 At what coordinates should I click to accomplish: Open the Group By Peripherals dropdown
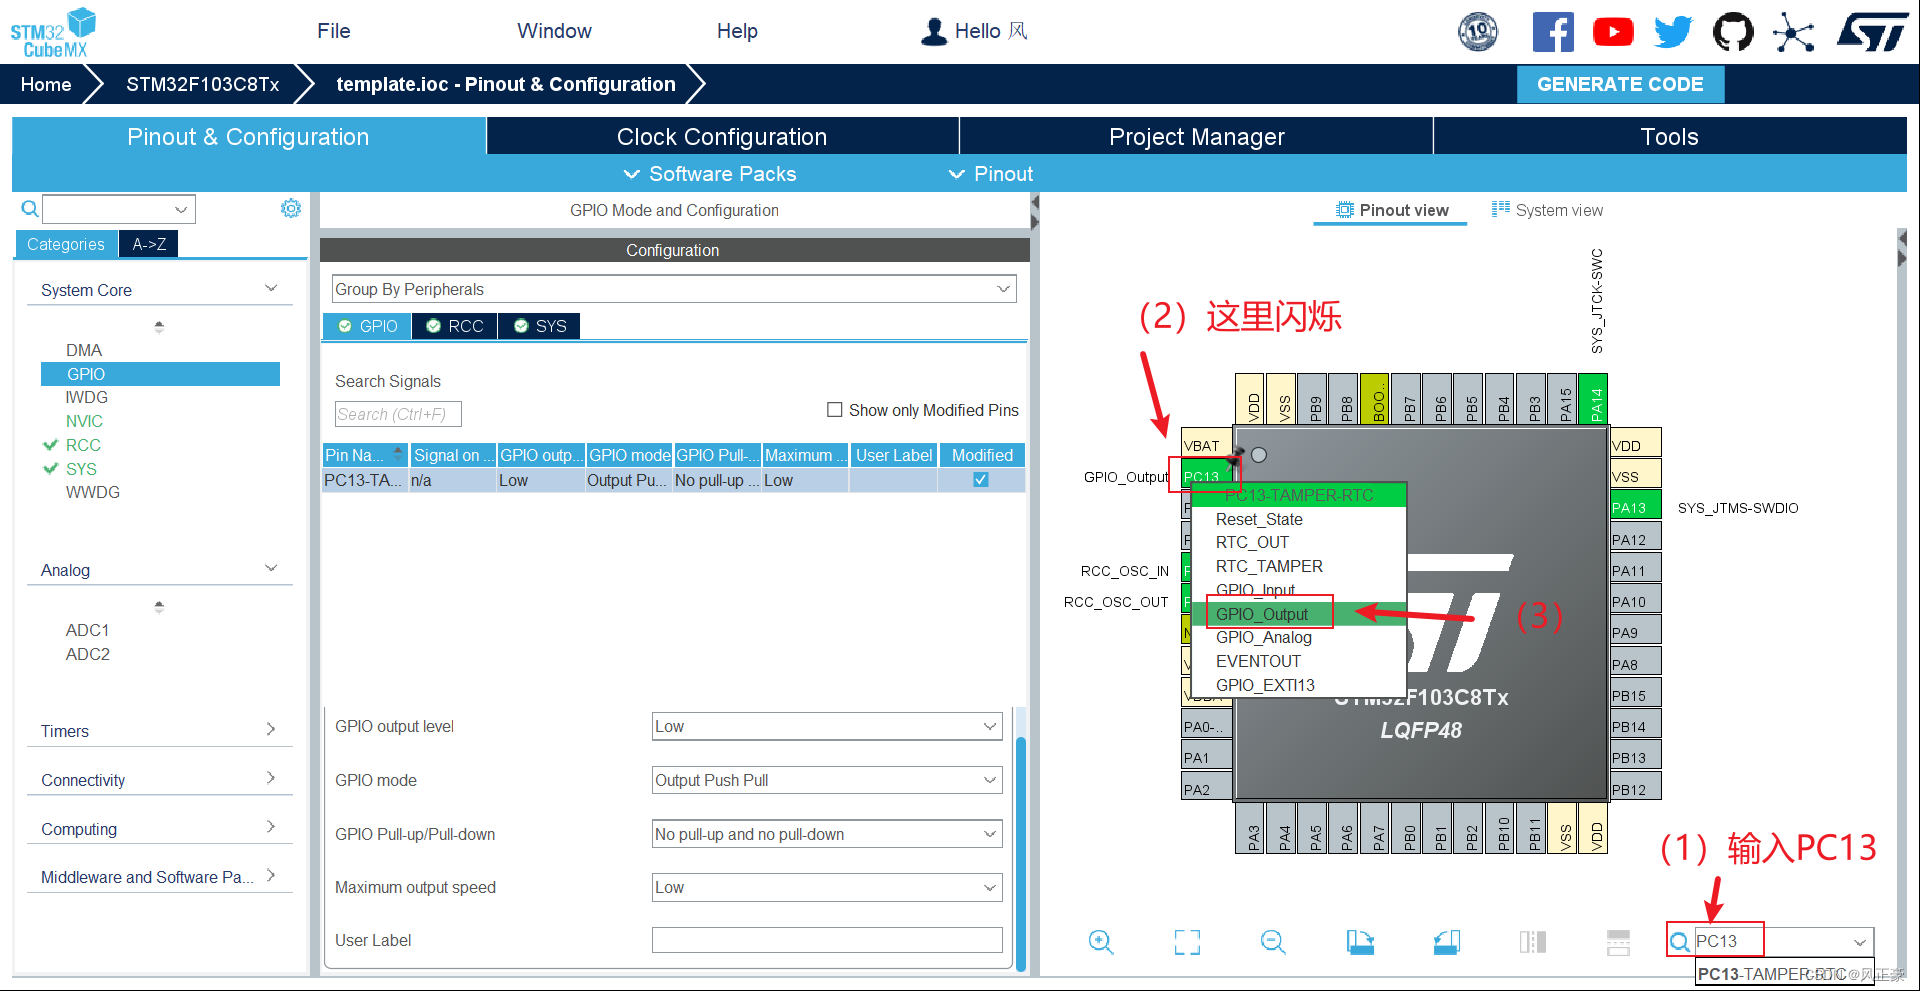pyautogui.click(x=674, y=289)
